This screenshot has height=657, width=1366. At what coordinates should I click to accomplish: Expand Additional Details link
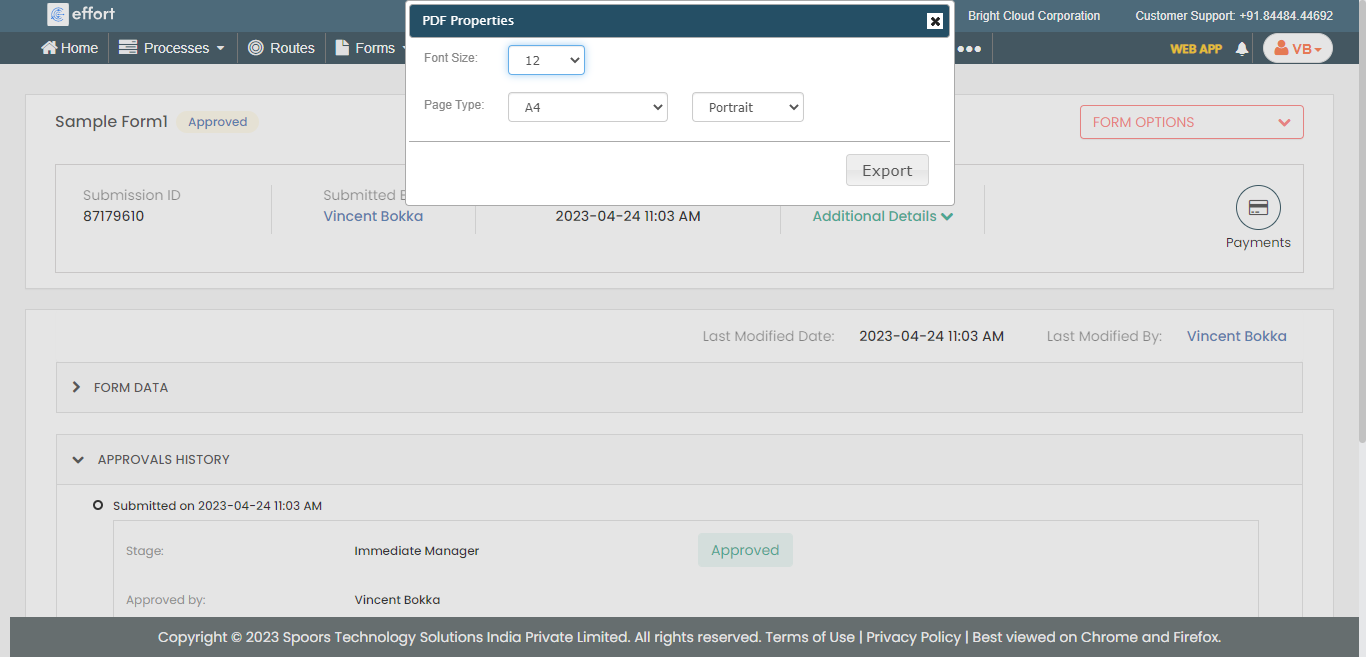point(882,216)
